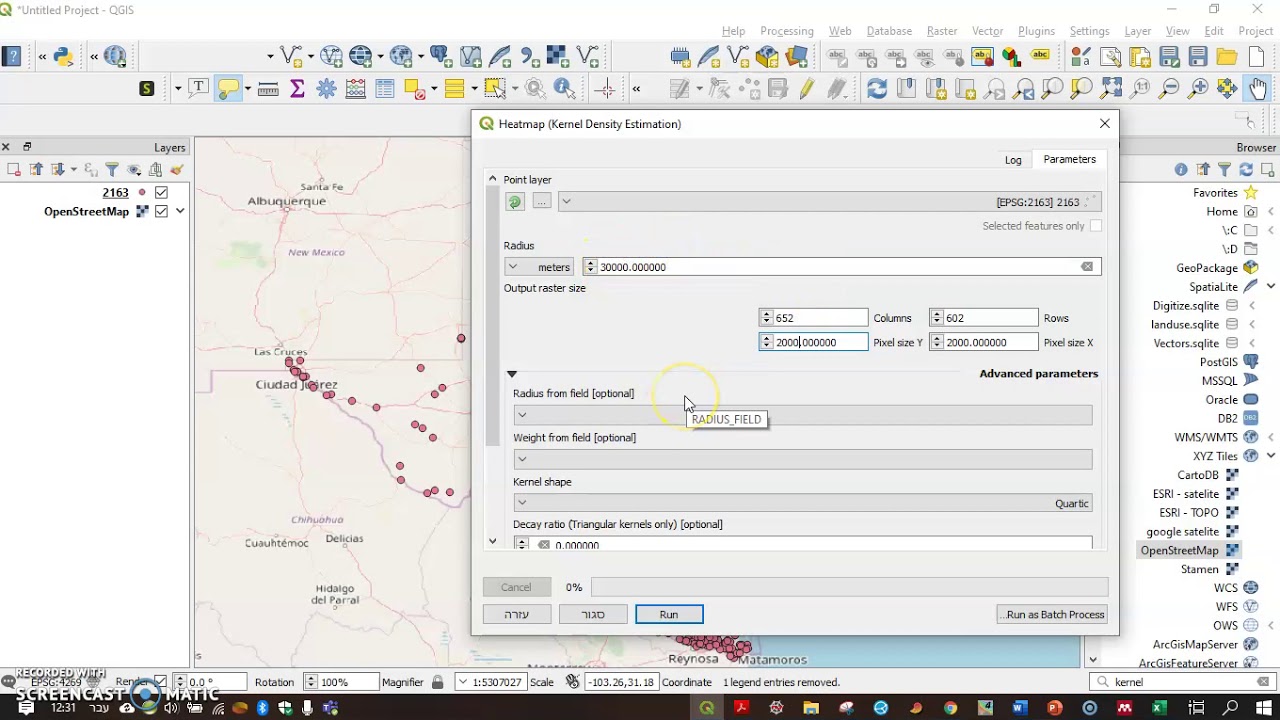Open the Processing menu

click(x=787, y=31)
